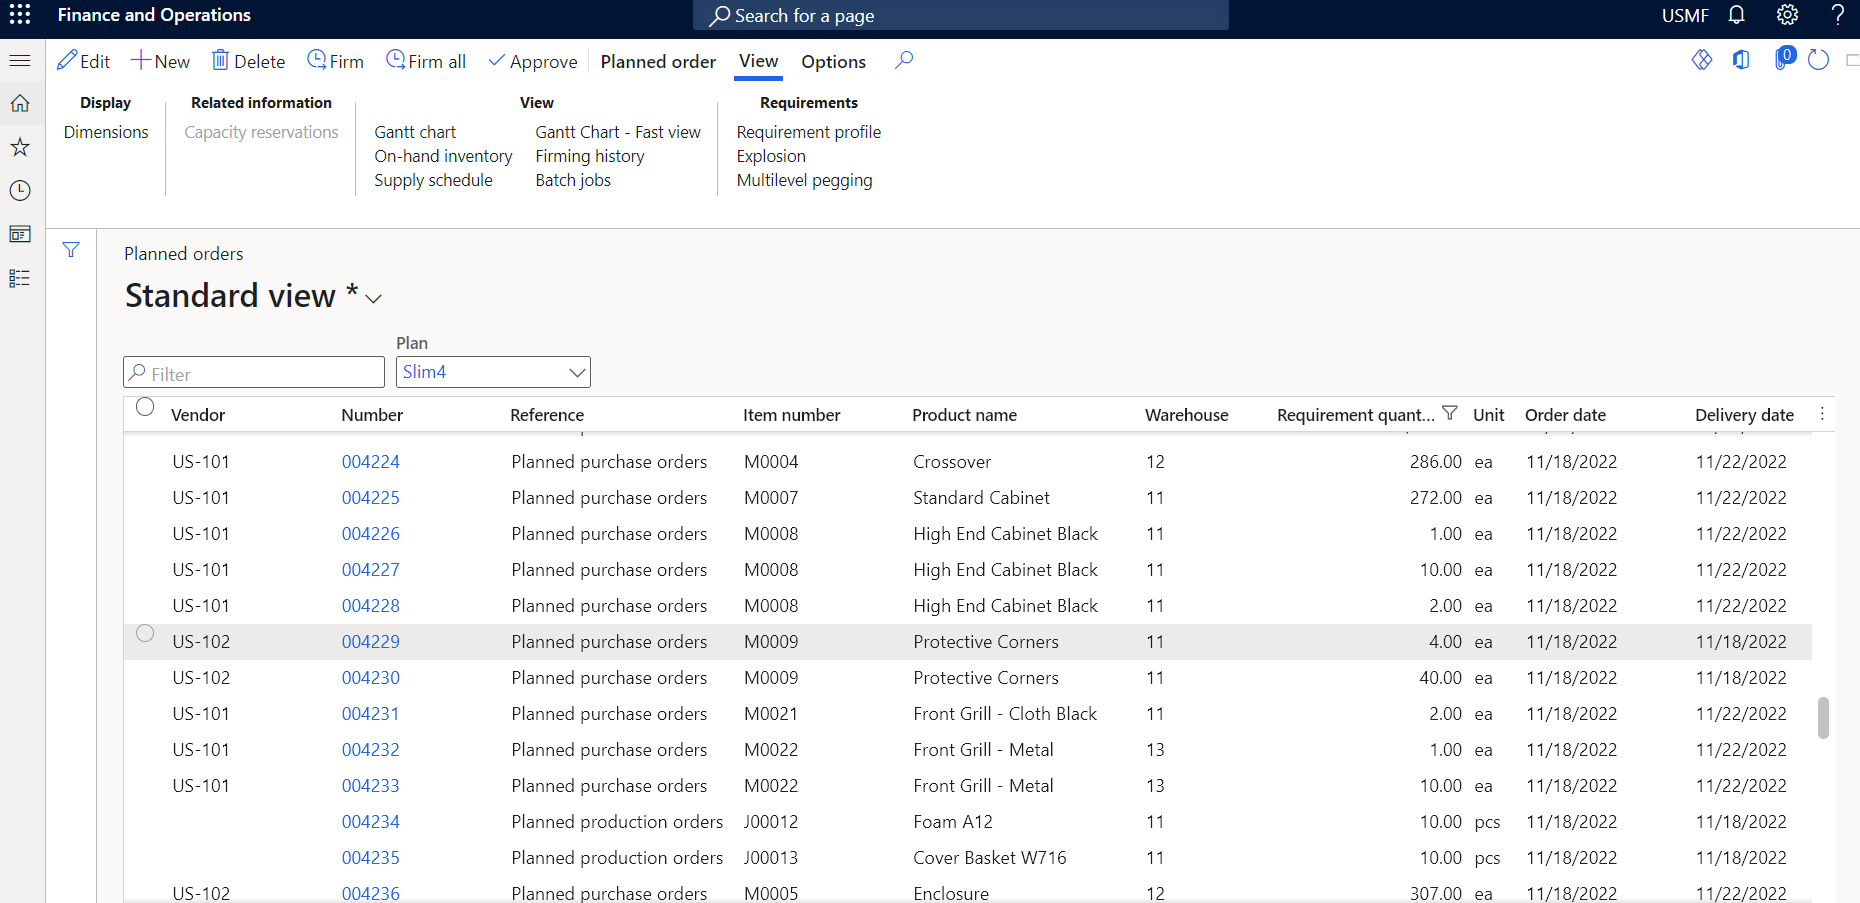The image size is (1860, 903).
Task: Open Favorites star in left sidebar
Action: coord(20,147)
